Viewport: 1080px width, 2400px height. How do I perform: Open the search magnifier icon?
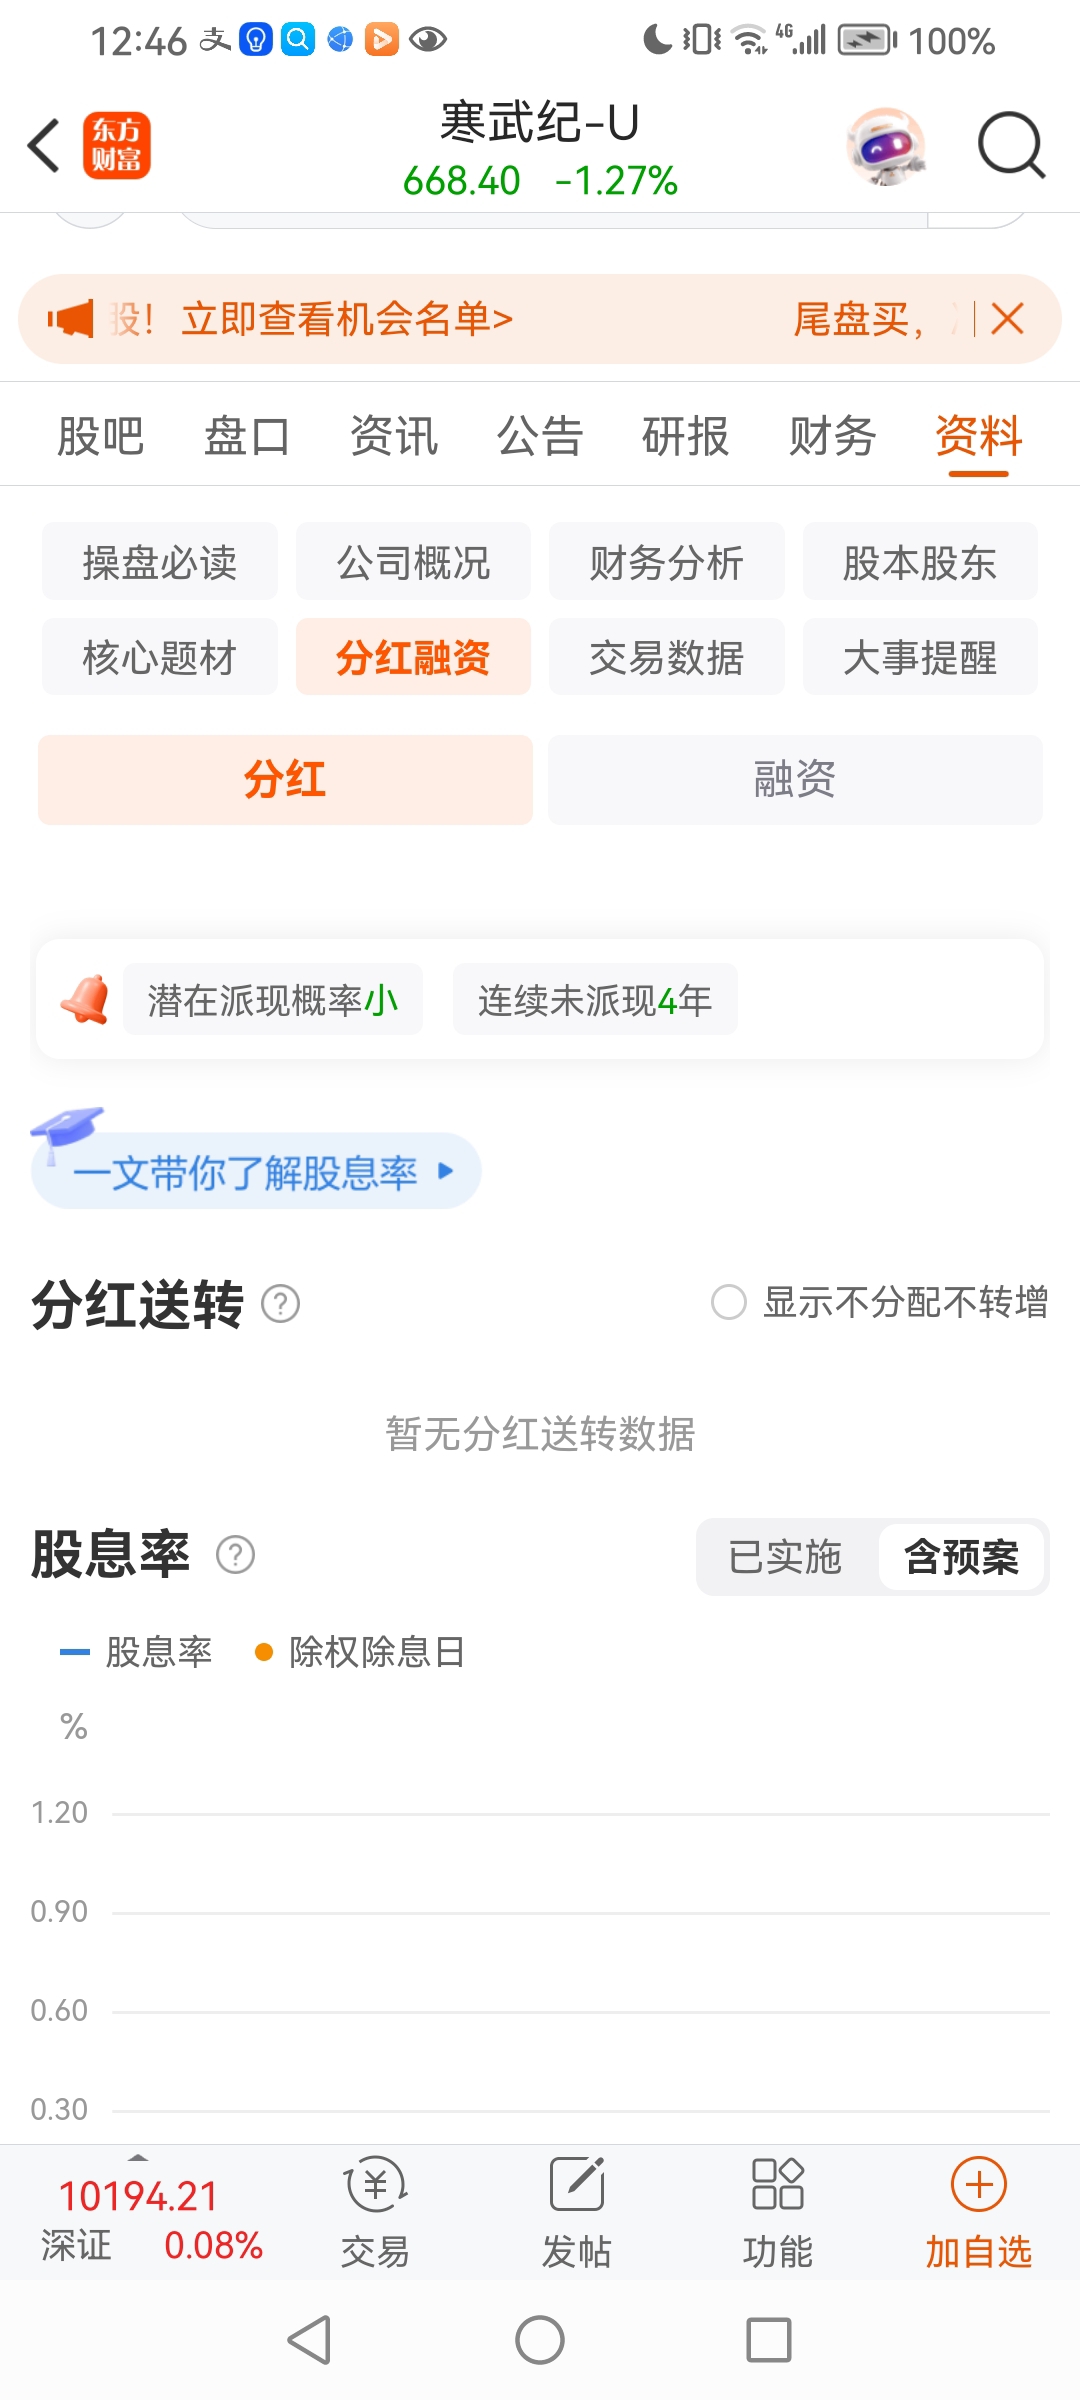coord(1011,146)
